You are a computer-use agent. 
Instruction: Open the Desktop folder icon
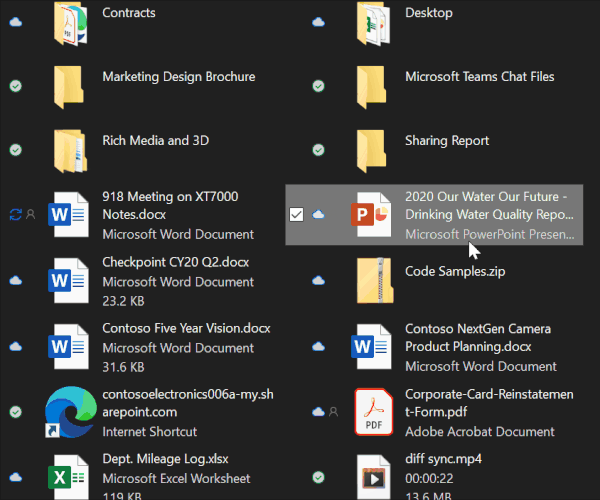click(372, 23)
